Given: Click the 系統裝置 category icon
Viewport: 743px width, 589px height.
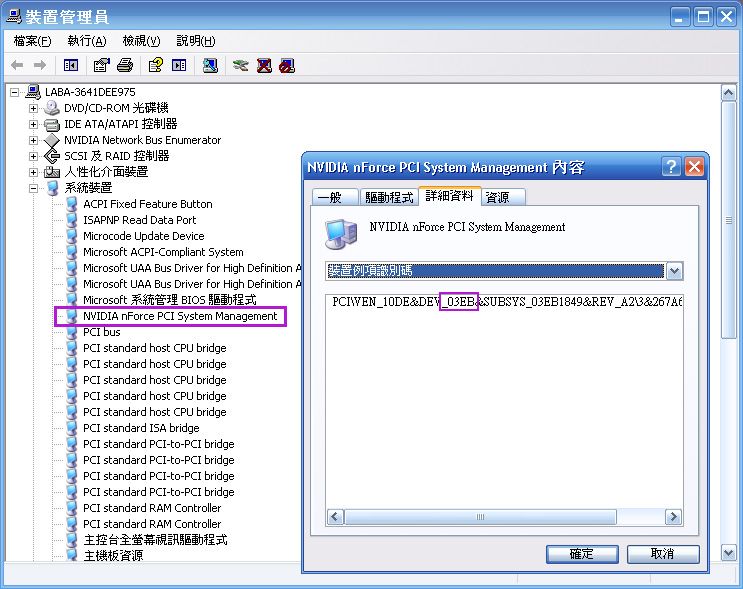Looking at the screenshot, I should point(53,188).
